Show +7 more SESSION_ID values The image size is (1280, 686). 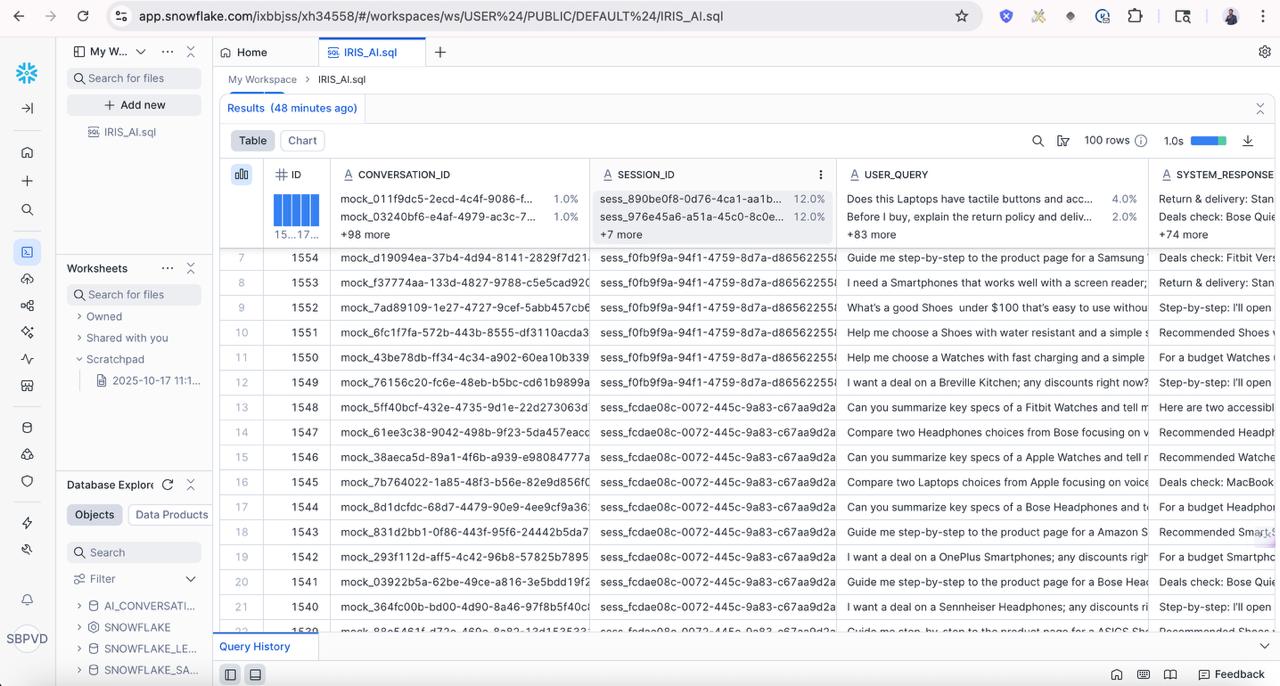621,235
